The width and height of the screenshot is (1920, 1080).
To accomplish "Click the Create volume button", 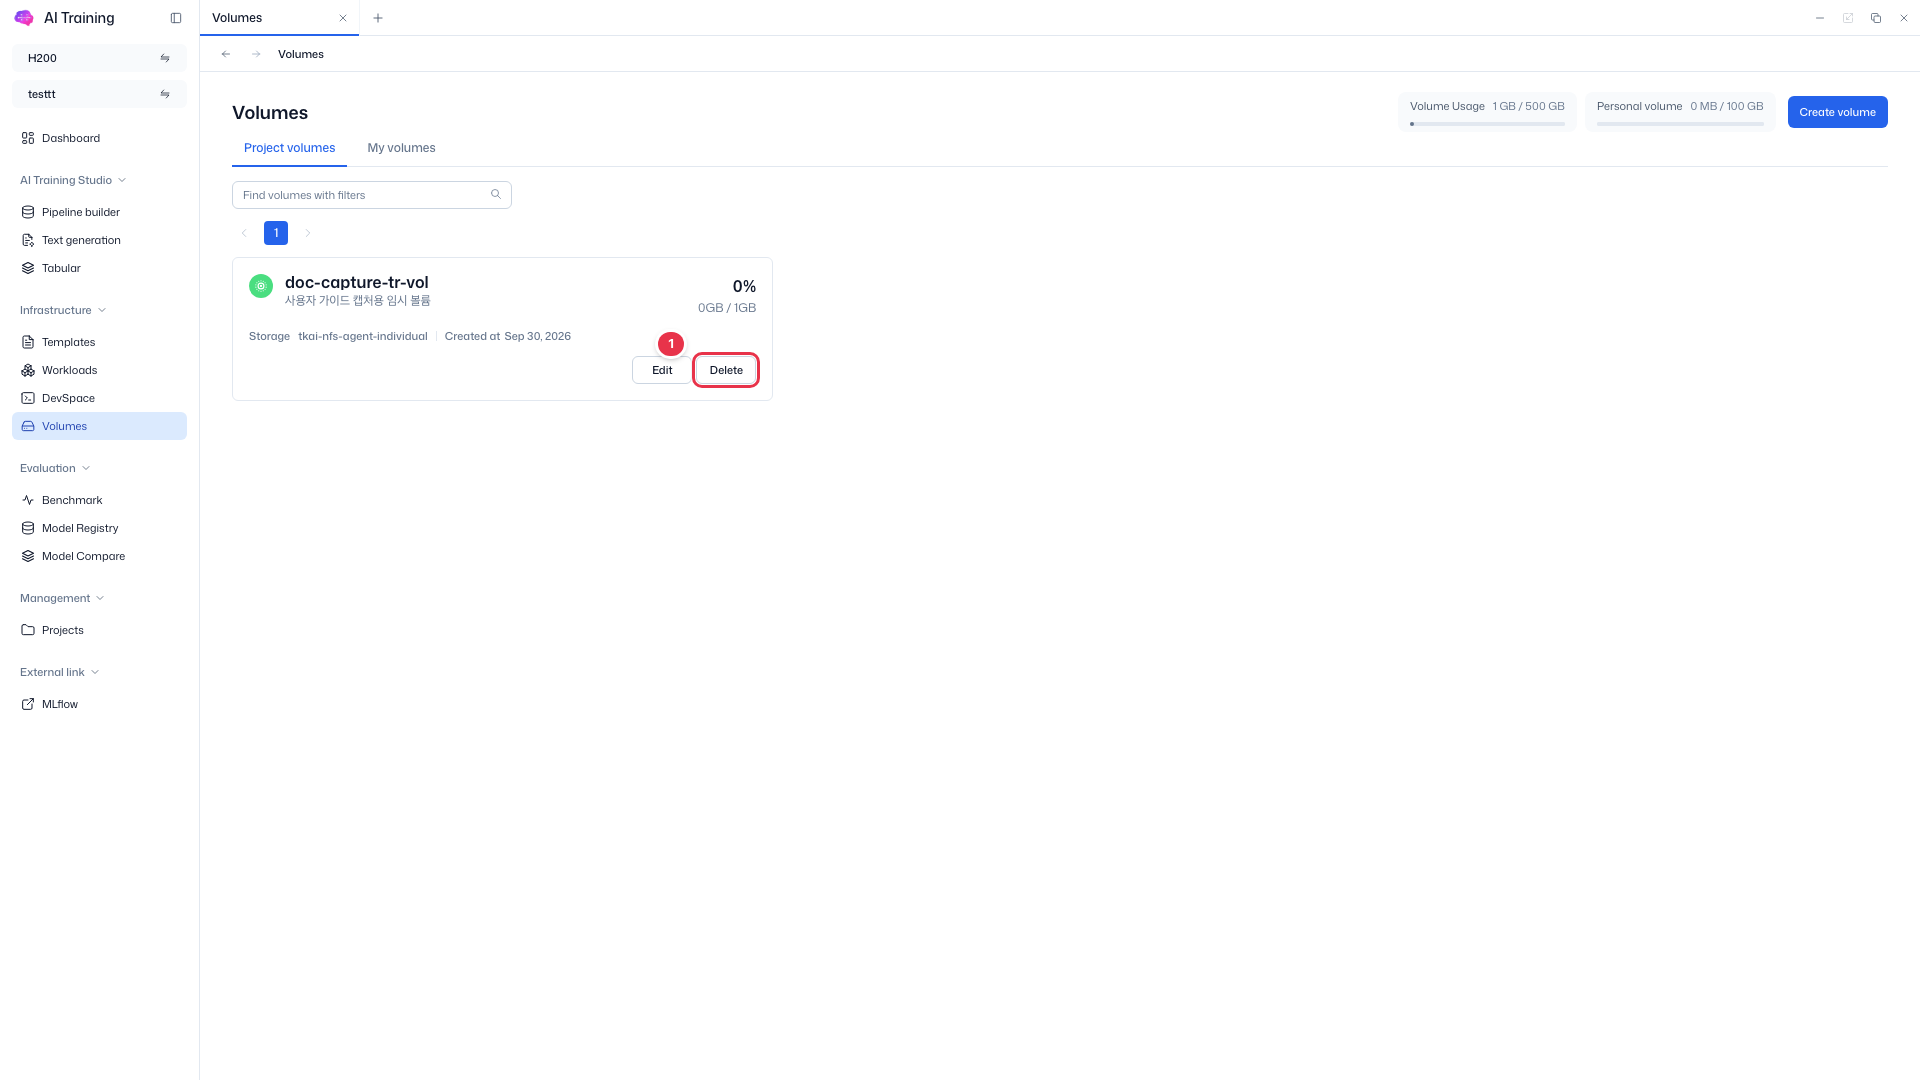I will tap(1837, 112).
